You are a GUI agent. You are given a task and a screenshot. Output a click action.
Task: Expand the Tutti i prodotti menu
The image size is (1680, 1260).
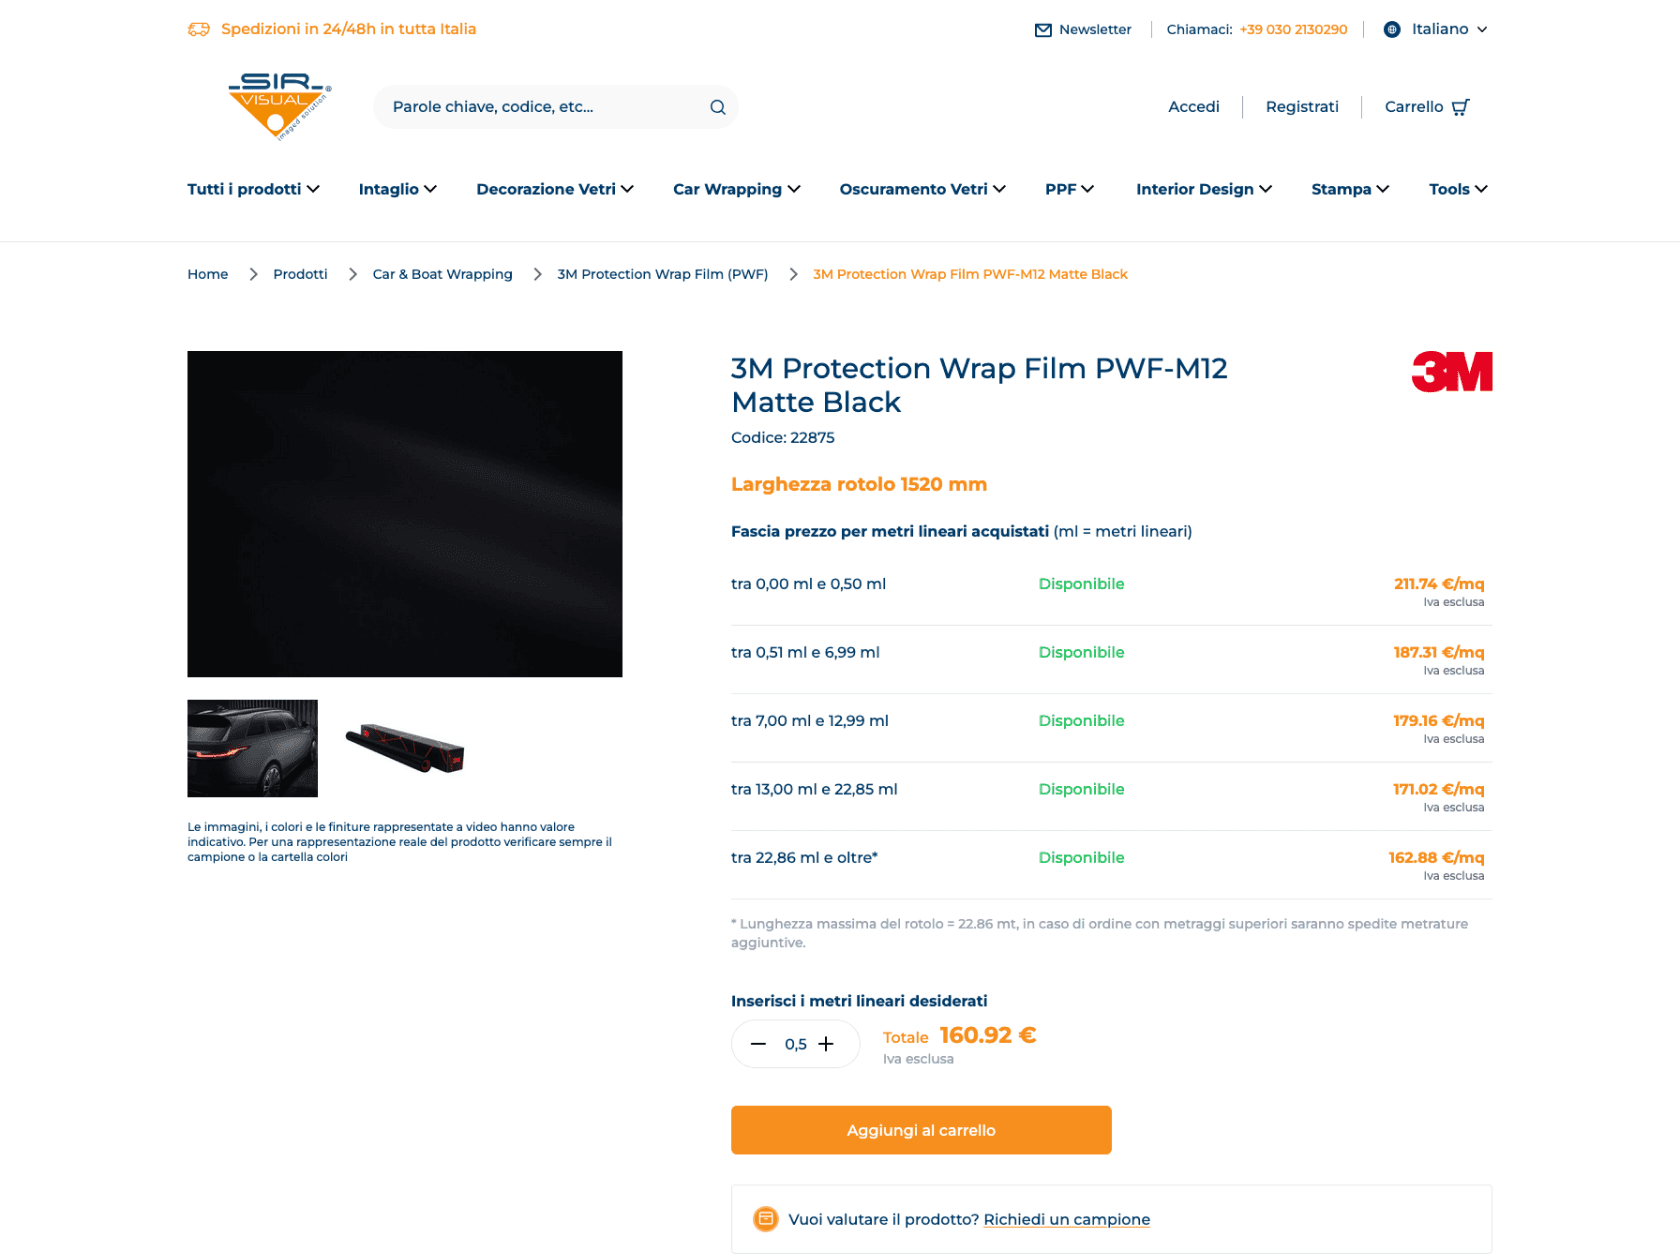pos(253,189)
